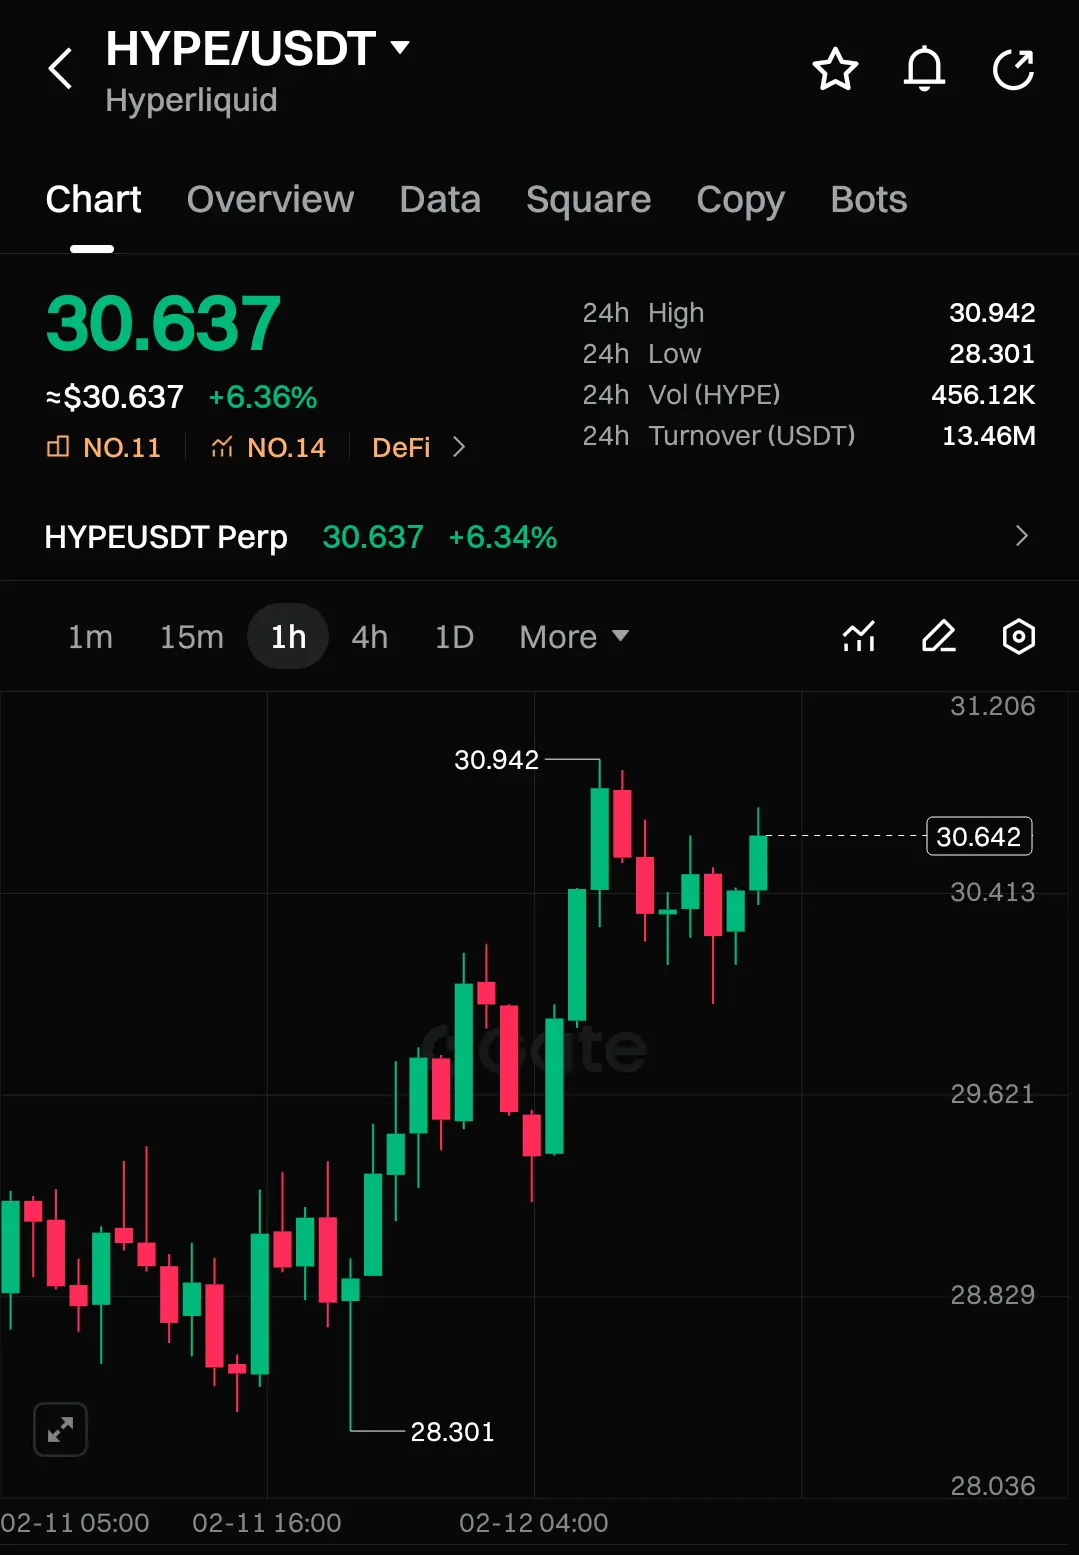The height and width of the screenshot is (1555, 1079).
Task: Switch to the Overview tab
Action: [x=271, y=200]
